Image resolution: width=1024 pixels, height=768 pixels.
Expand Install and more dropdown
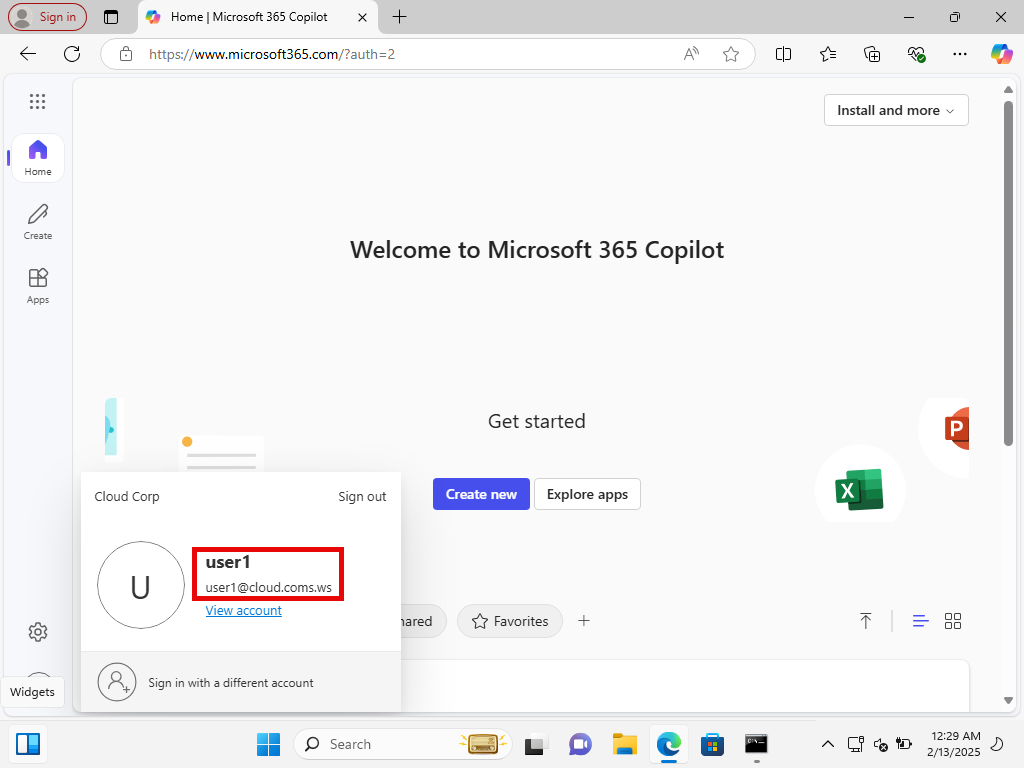[x=896, y=110]
